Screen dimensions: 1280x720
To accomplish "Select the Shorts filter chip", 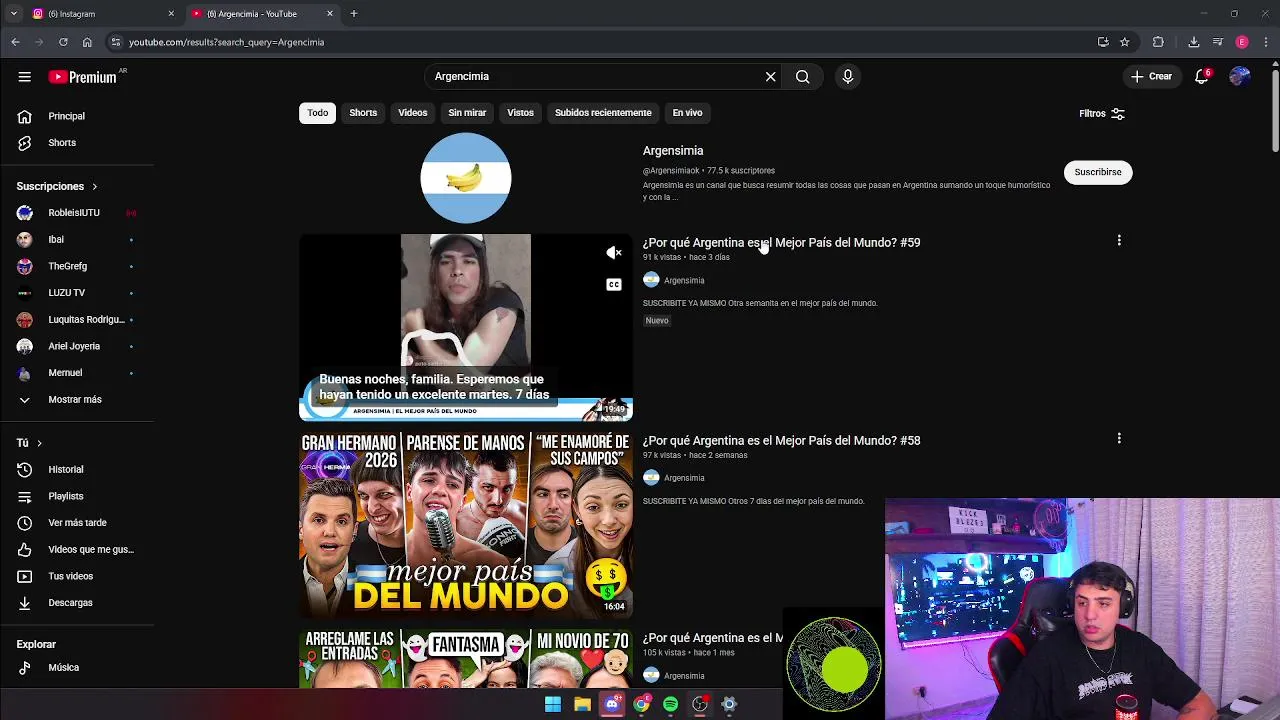I will click(363, 113).
